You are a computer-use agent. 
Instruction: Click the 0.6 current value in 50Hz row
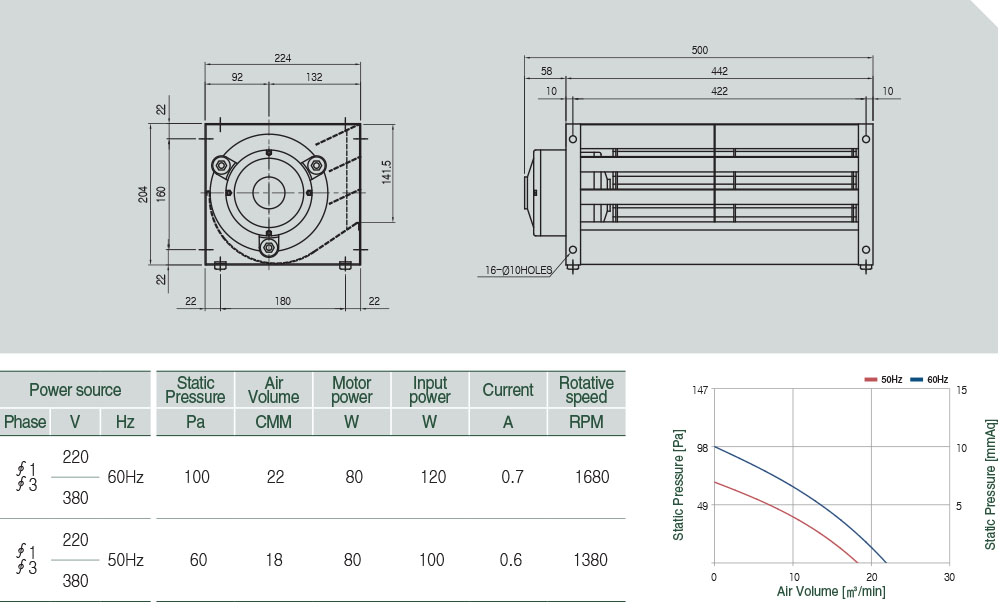(510, 560)
